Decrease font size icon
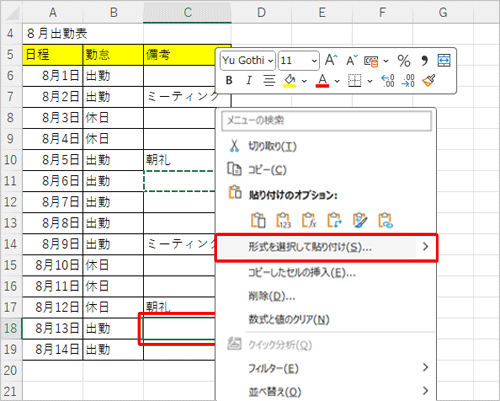Viewport: 500px width, 401px height. (x=351, y=60)
